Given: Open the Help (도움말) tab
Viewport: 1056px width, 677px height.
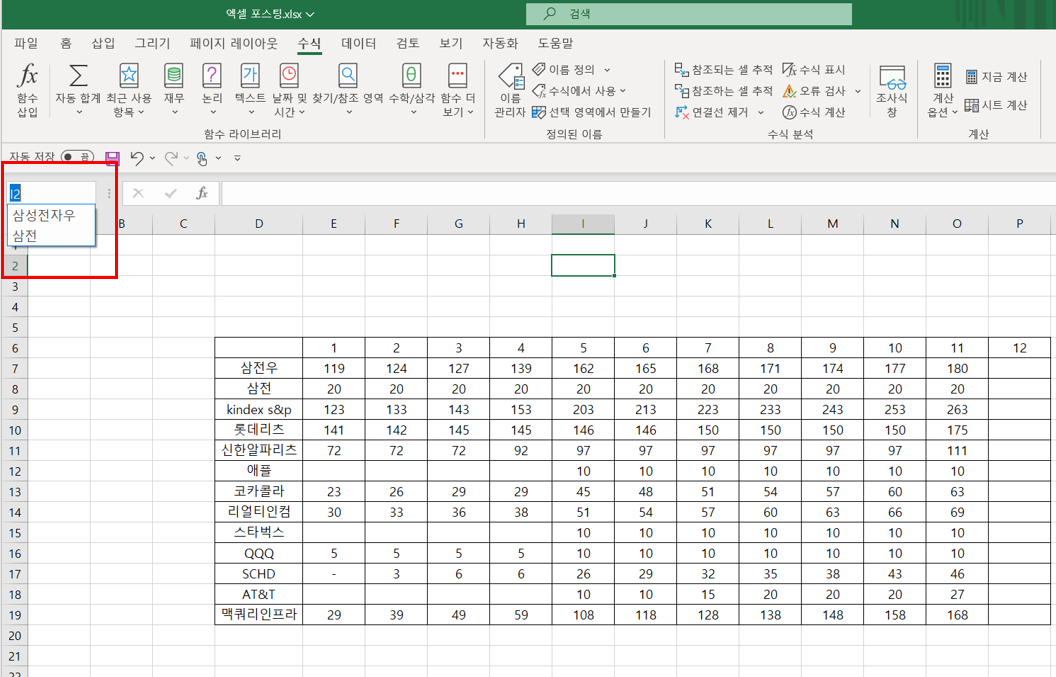Looking at the screenshot, I should (555, 43).
